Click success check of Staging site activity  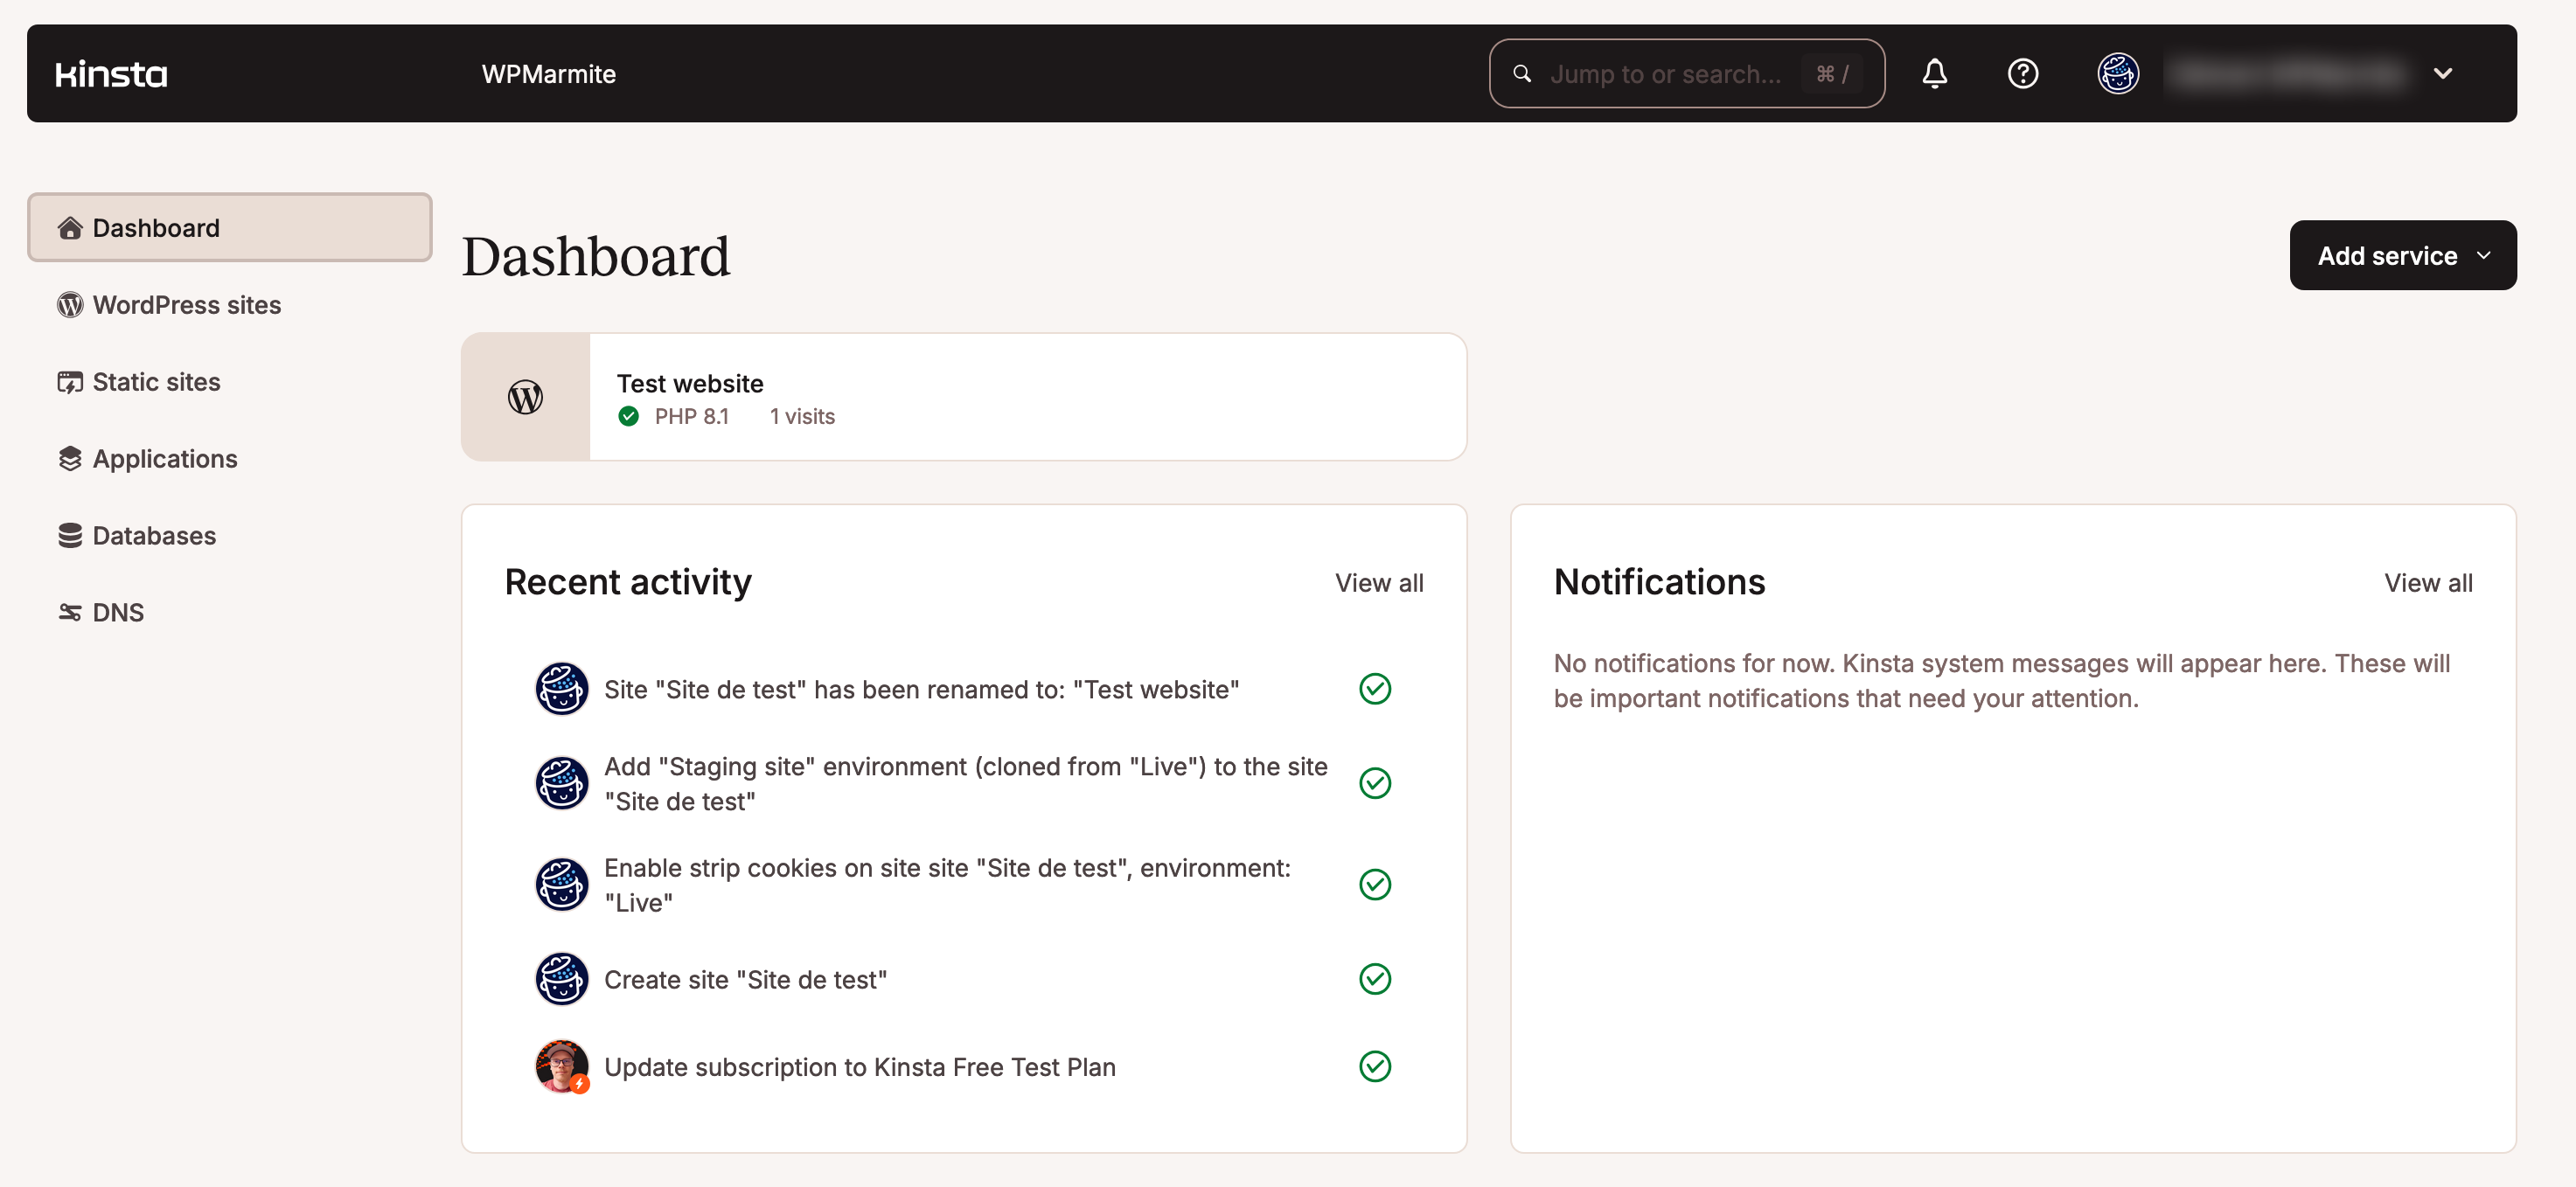(1375, 783)
